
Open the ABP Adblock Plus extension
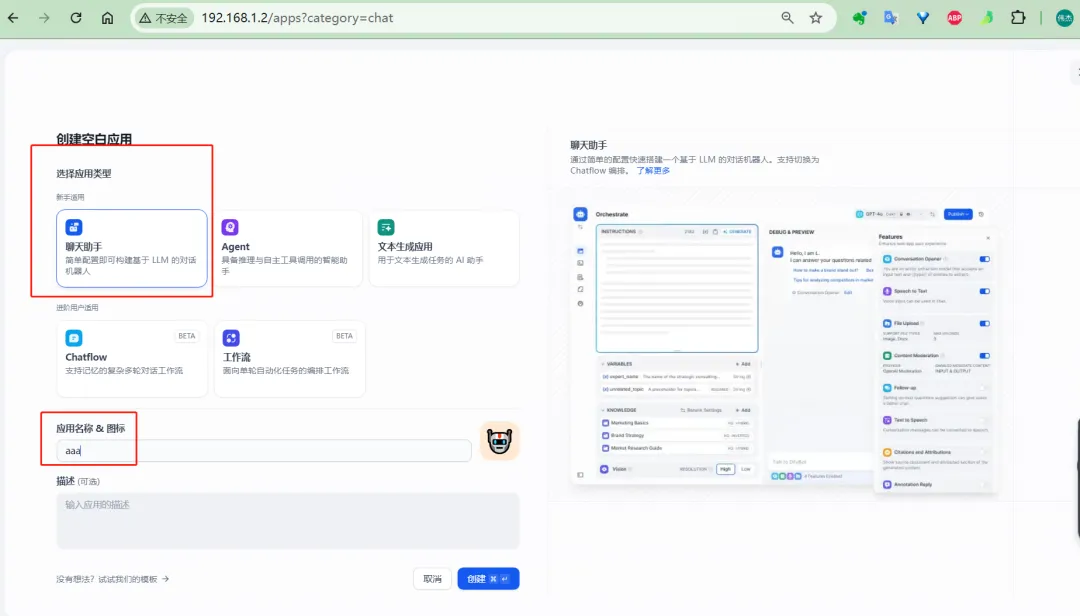pyautogui.click(x=954, y=18)
